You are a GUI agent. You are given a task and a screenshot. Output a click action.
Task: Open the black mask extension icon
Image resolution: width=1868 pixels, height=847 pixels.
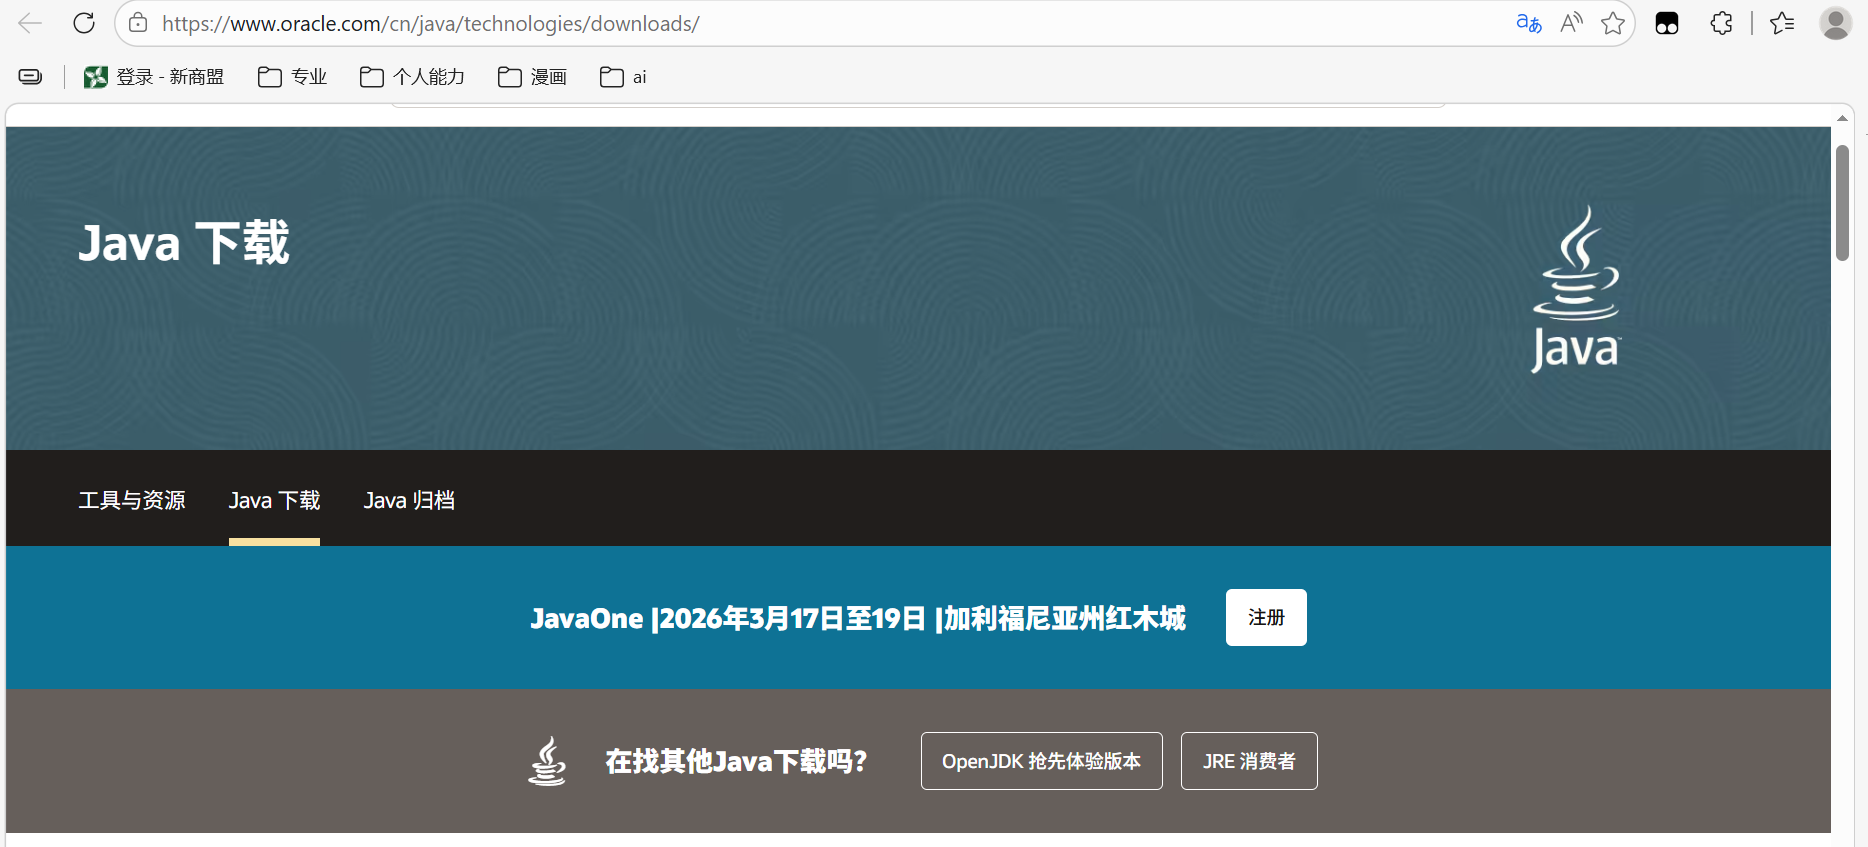click(1667, 23)
